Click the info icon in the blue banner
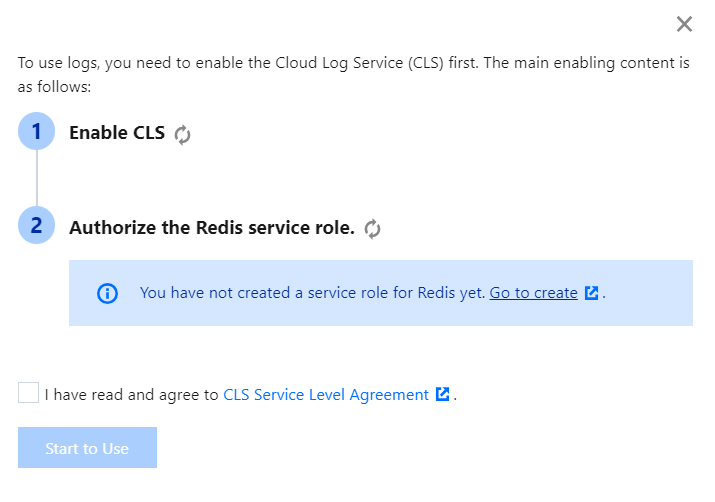This screenshot has height=502, width=715. [x=107, y=293]
